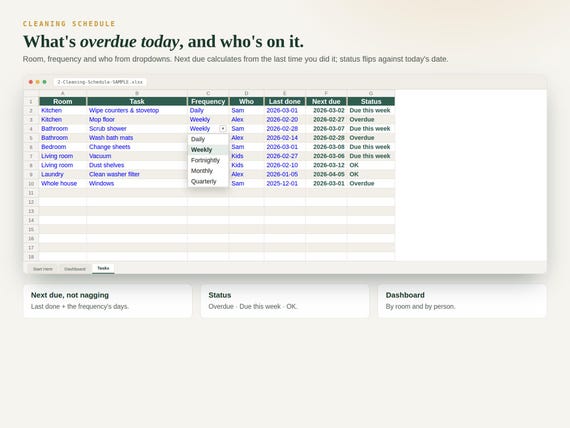Click the 2-Cleaning-Schedule-SAMPLE.xlsx file tab
The height and width of the screenshot is (428, 570).
[100, 82]
